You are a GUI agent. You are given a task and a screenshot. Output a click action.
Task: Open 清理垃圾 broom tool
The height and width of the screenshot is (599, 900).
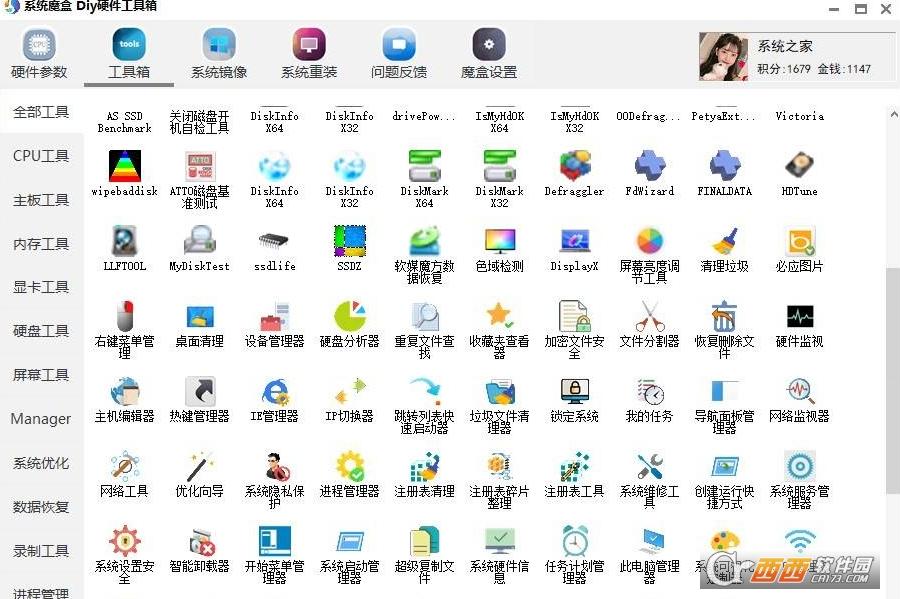pos(724,249)
